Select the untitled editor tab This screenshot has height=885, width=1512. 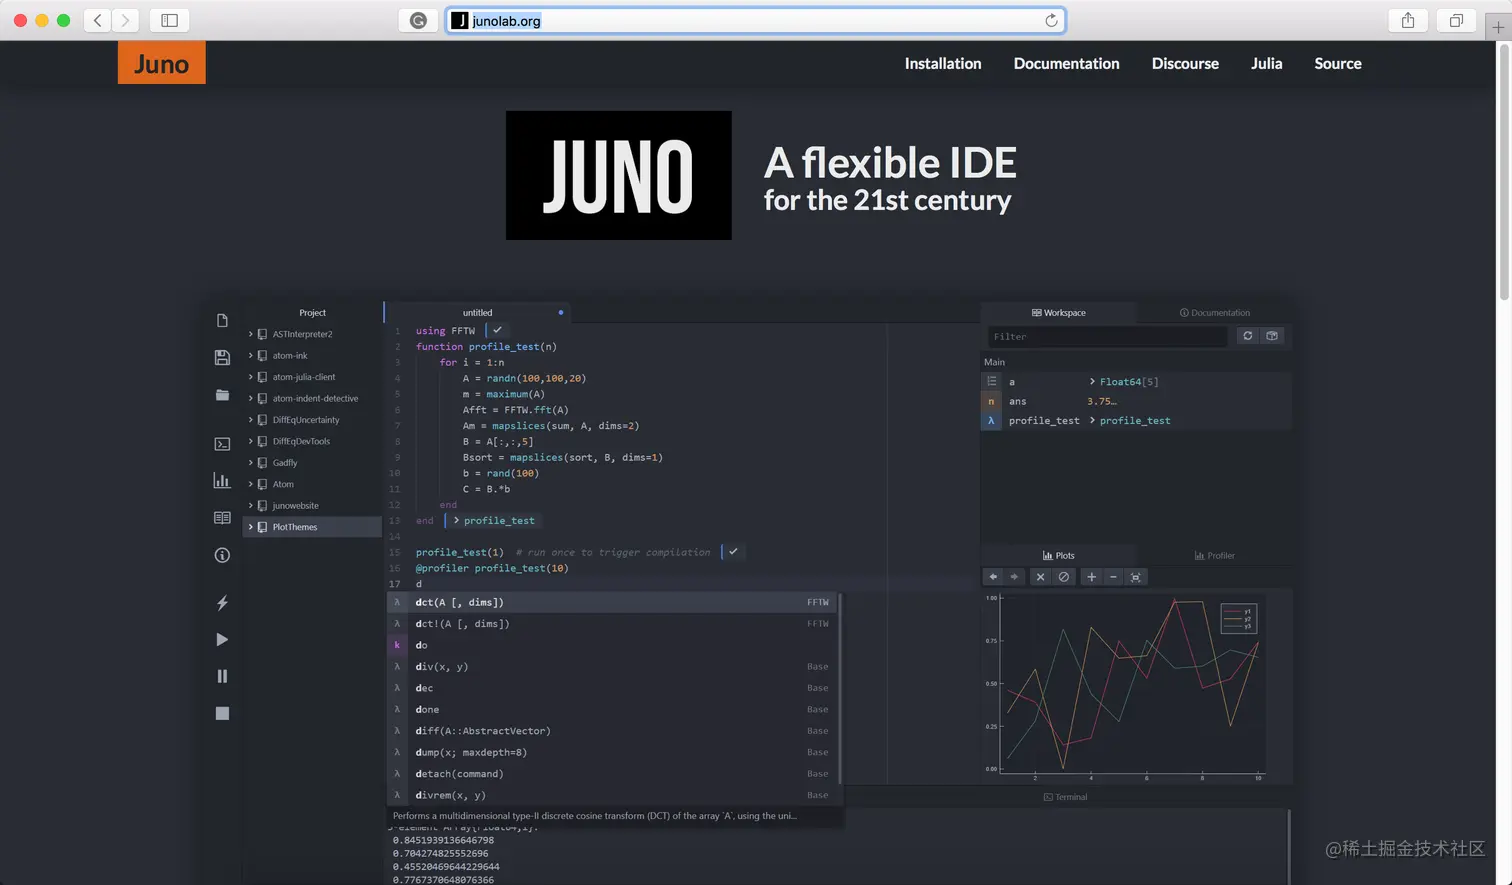[477, 312]
